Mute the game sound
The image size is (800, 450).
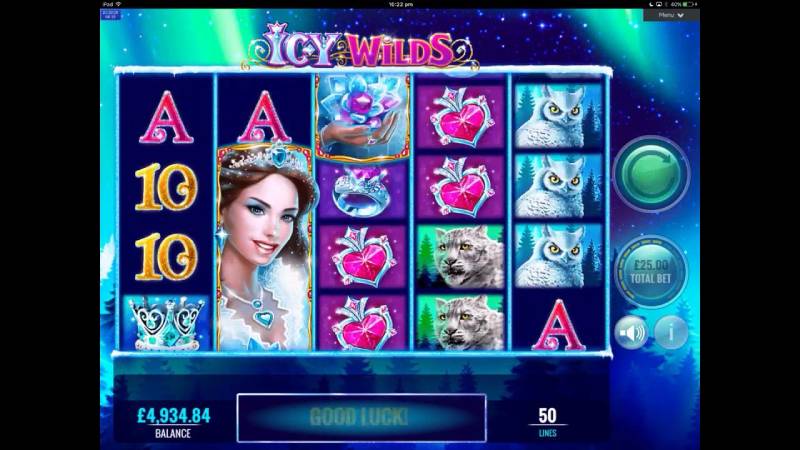pyautogui.click(x=632, y=333)
